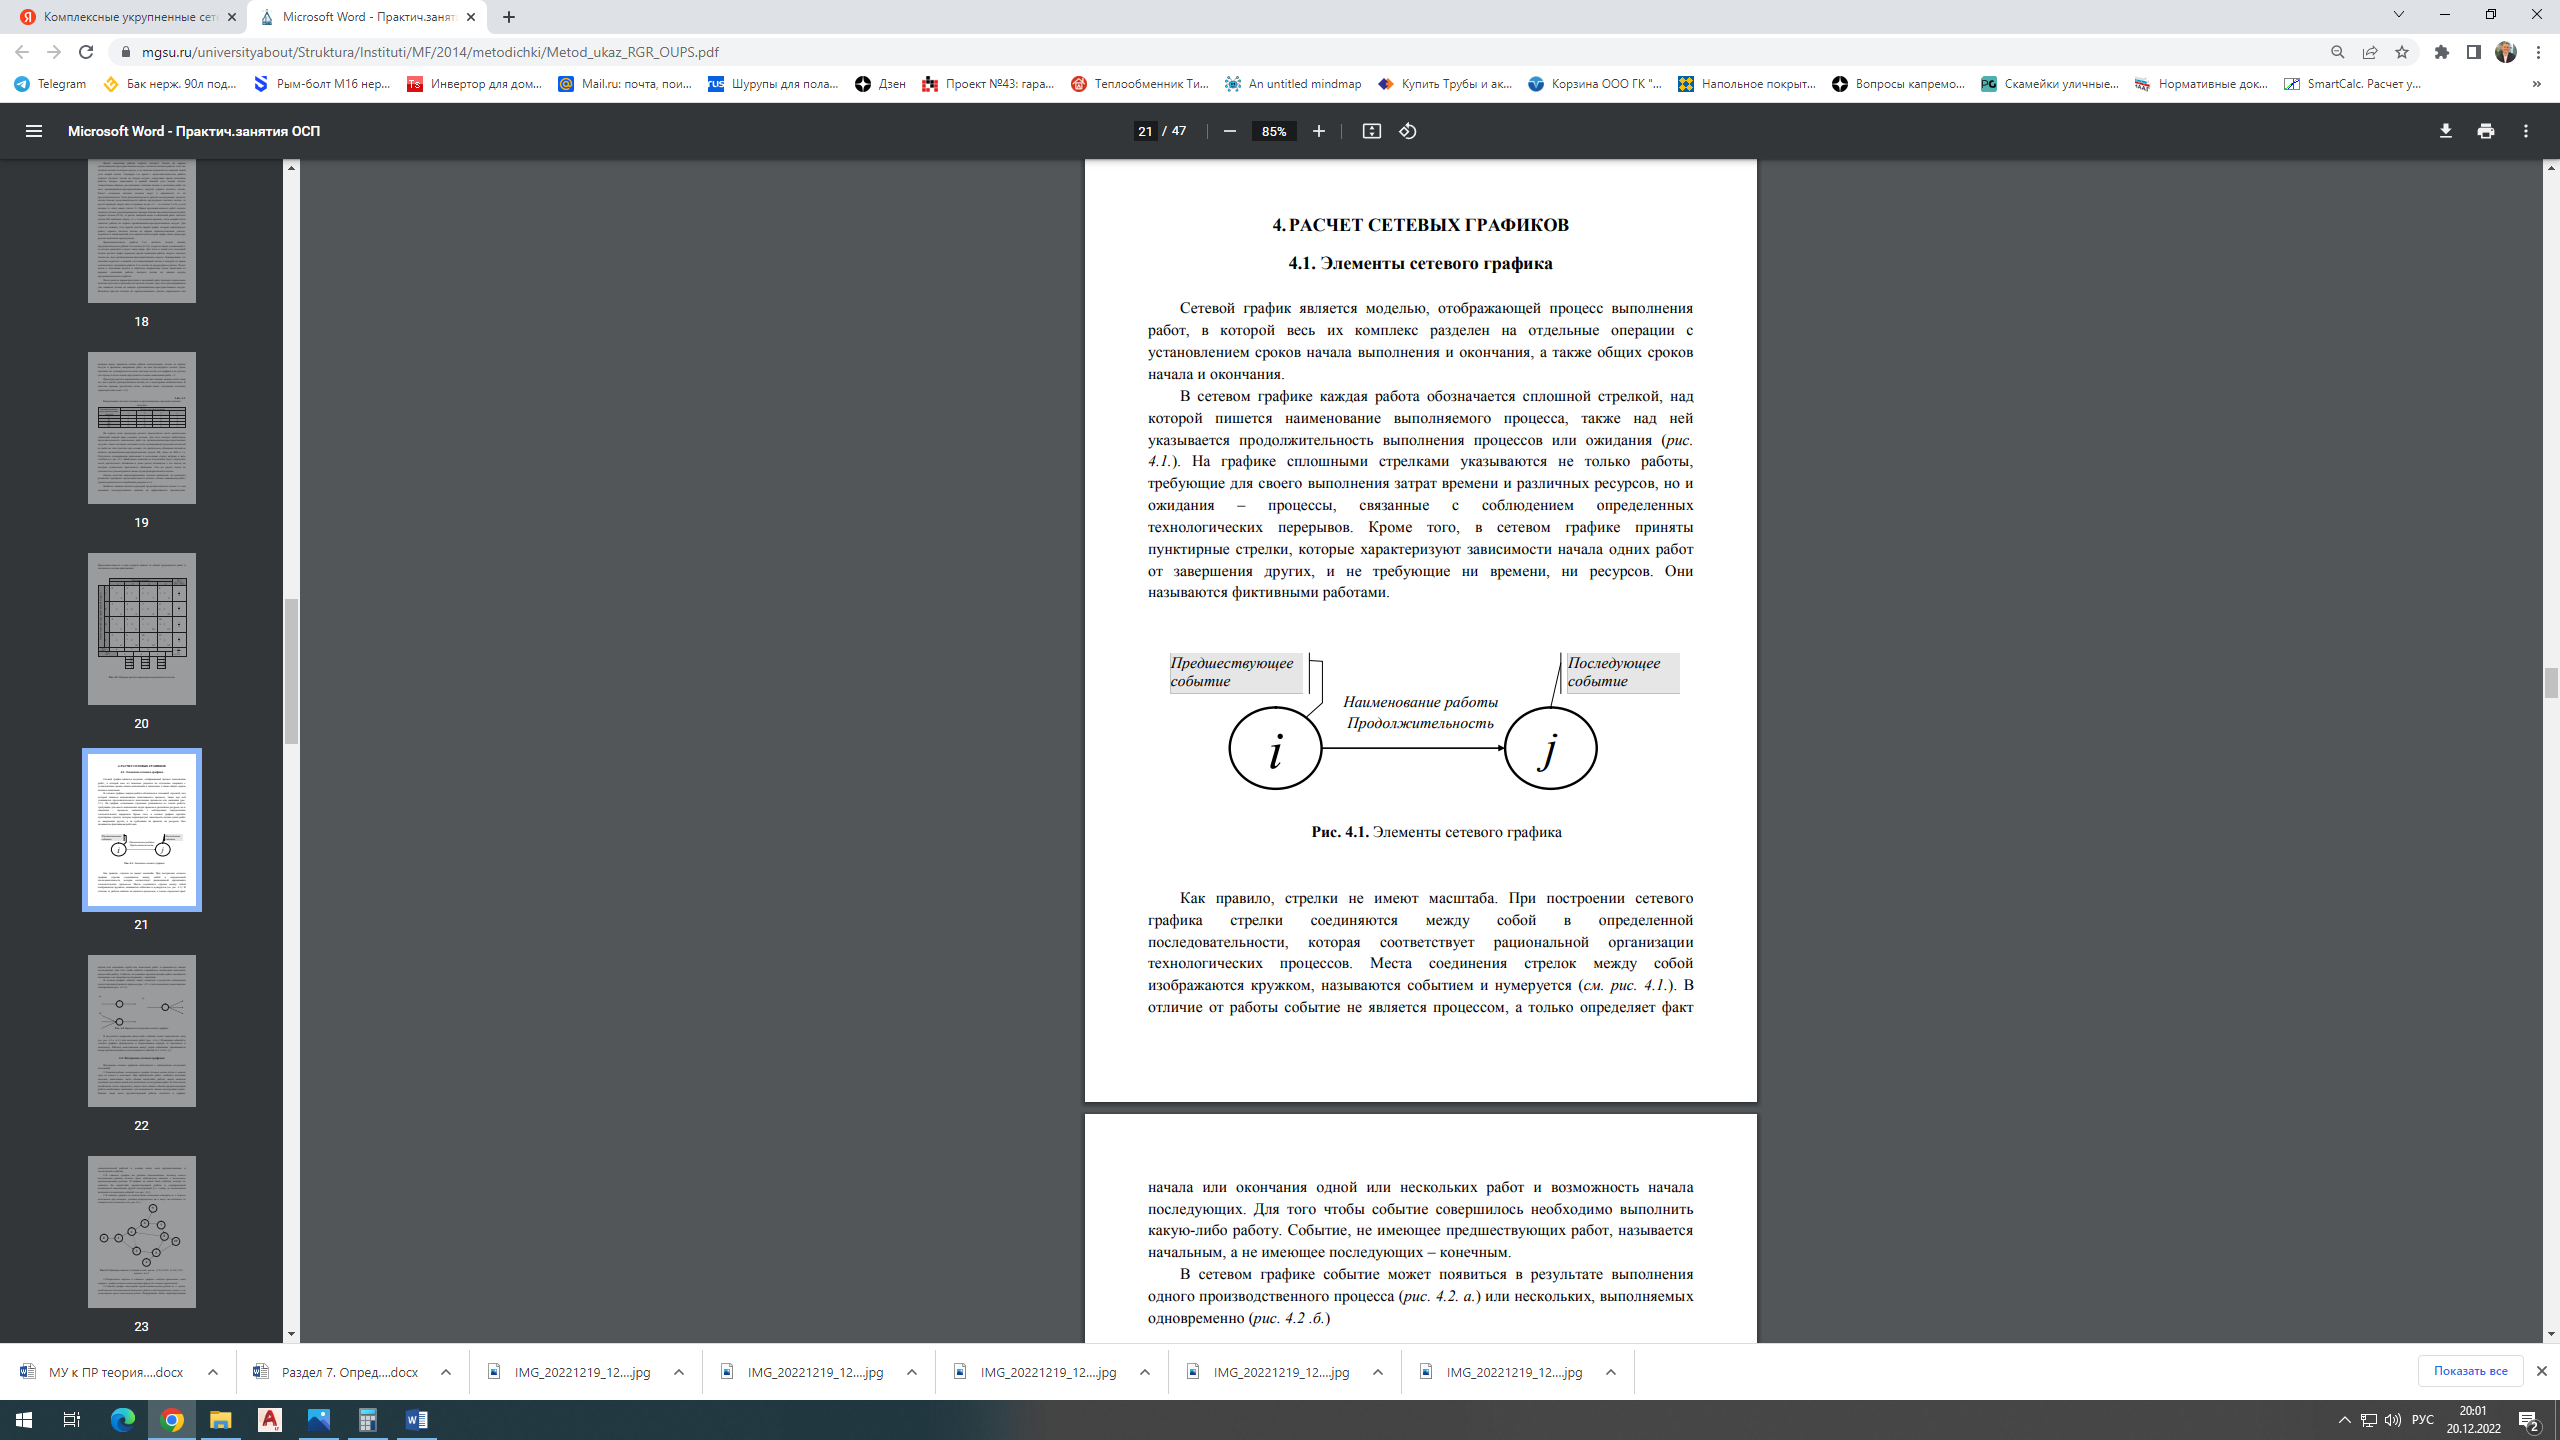Image resolution: width=2560 pixels, height=1440 pixels.
Task: Open the Раздел 7. Опред docx download
Action: click(x=338, y=1372)
